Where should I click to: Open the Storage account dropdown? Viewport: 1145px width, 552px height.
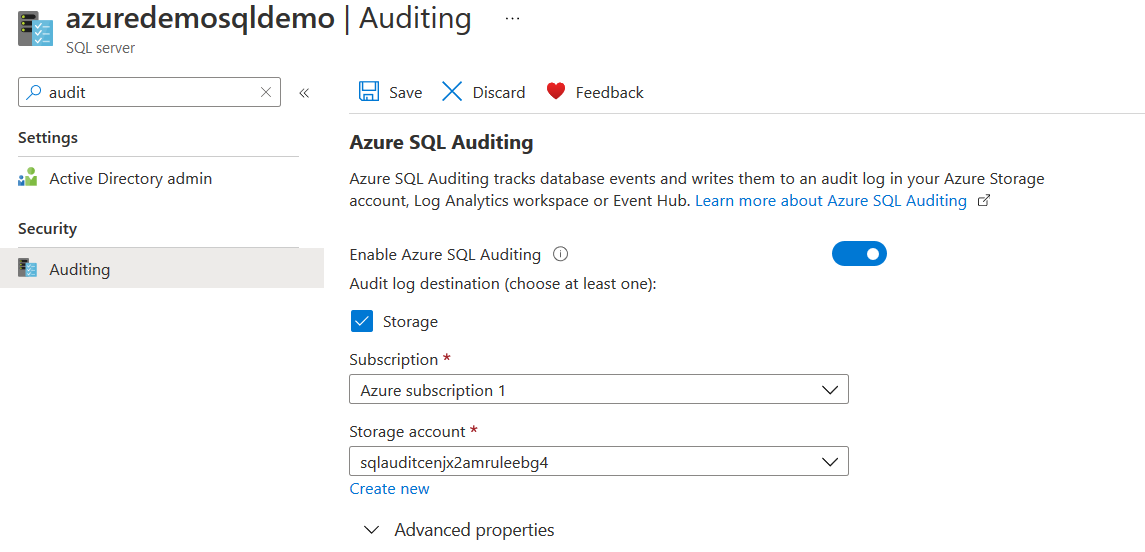(x=598, y=462)
